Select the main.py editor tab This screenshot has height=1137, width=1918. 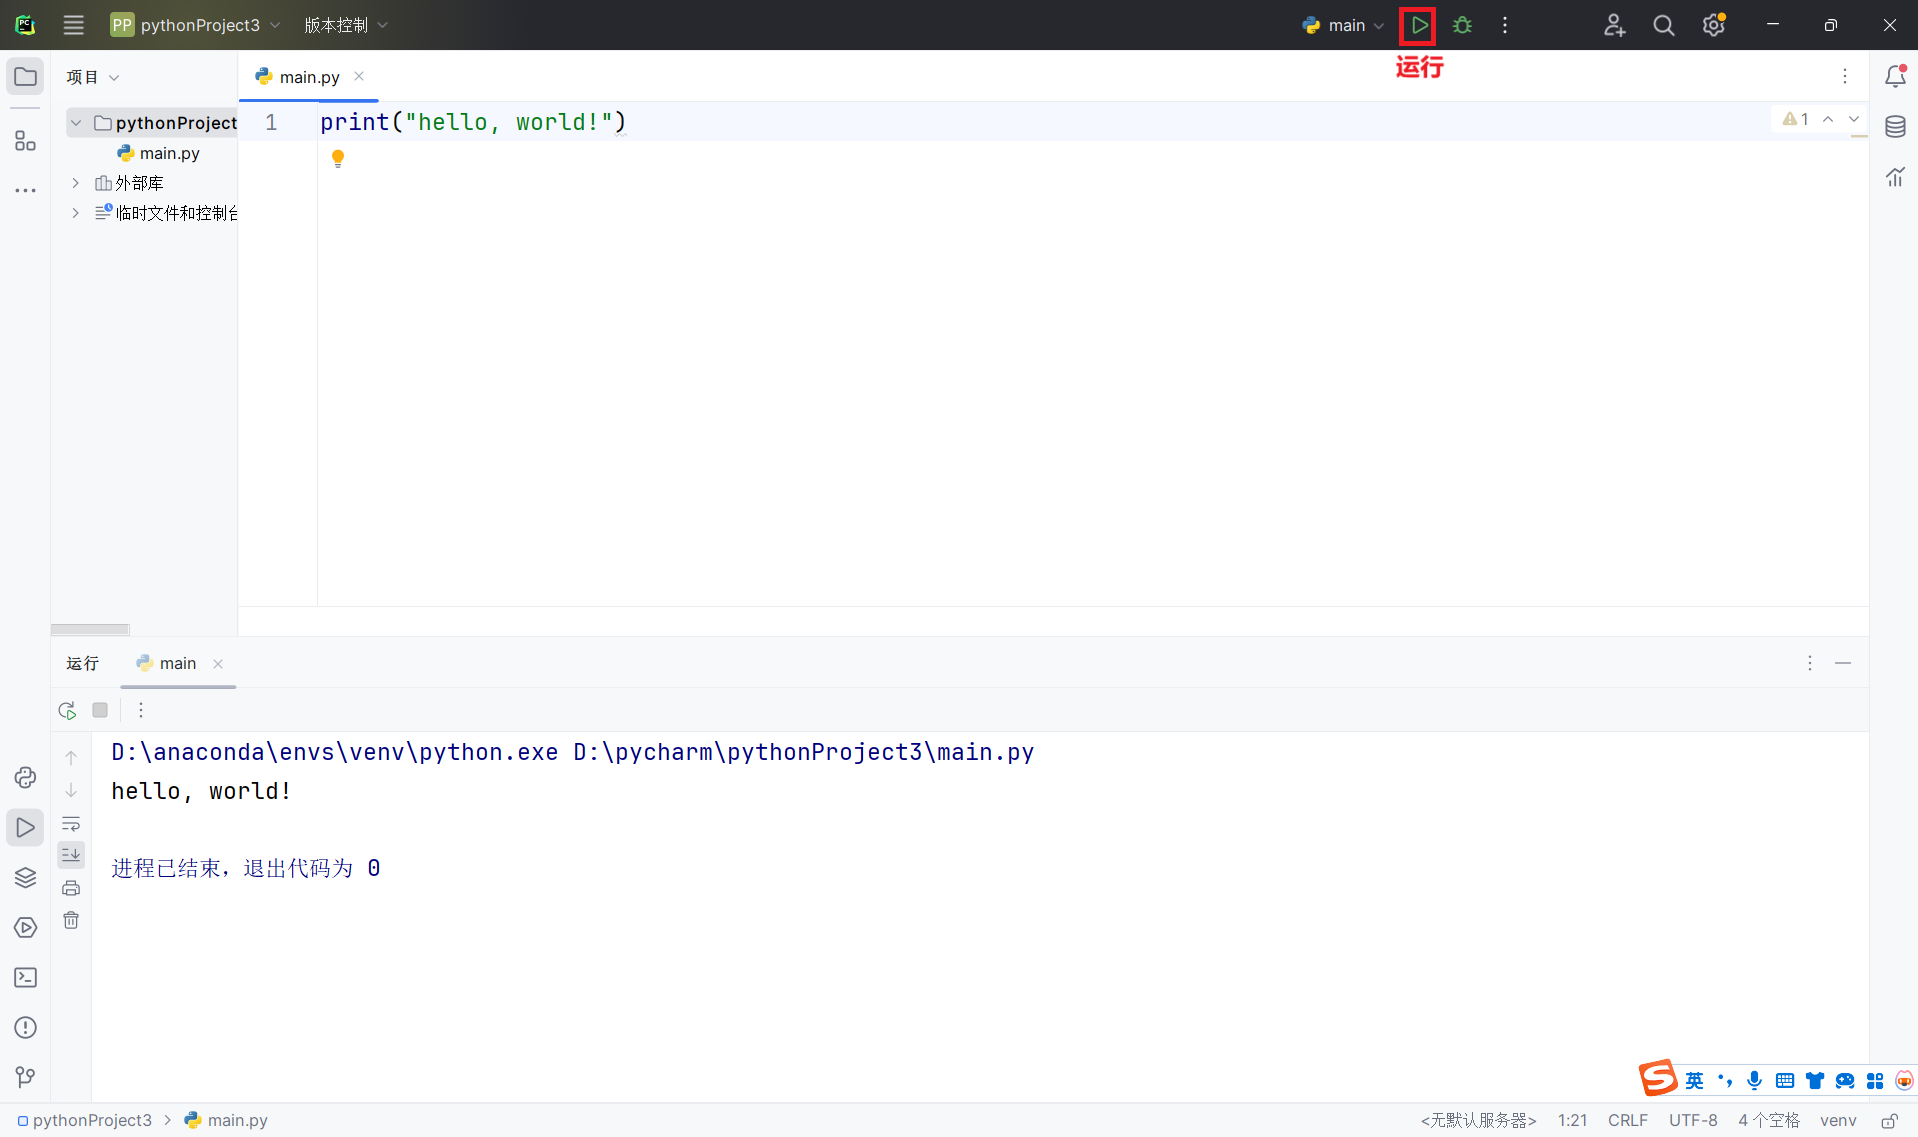tap(309, 77)
